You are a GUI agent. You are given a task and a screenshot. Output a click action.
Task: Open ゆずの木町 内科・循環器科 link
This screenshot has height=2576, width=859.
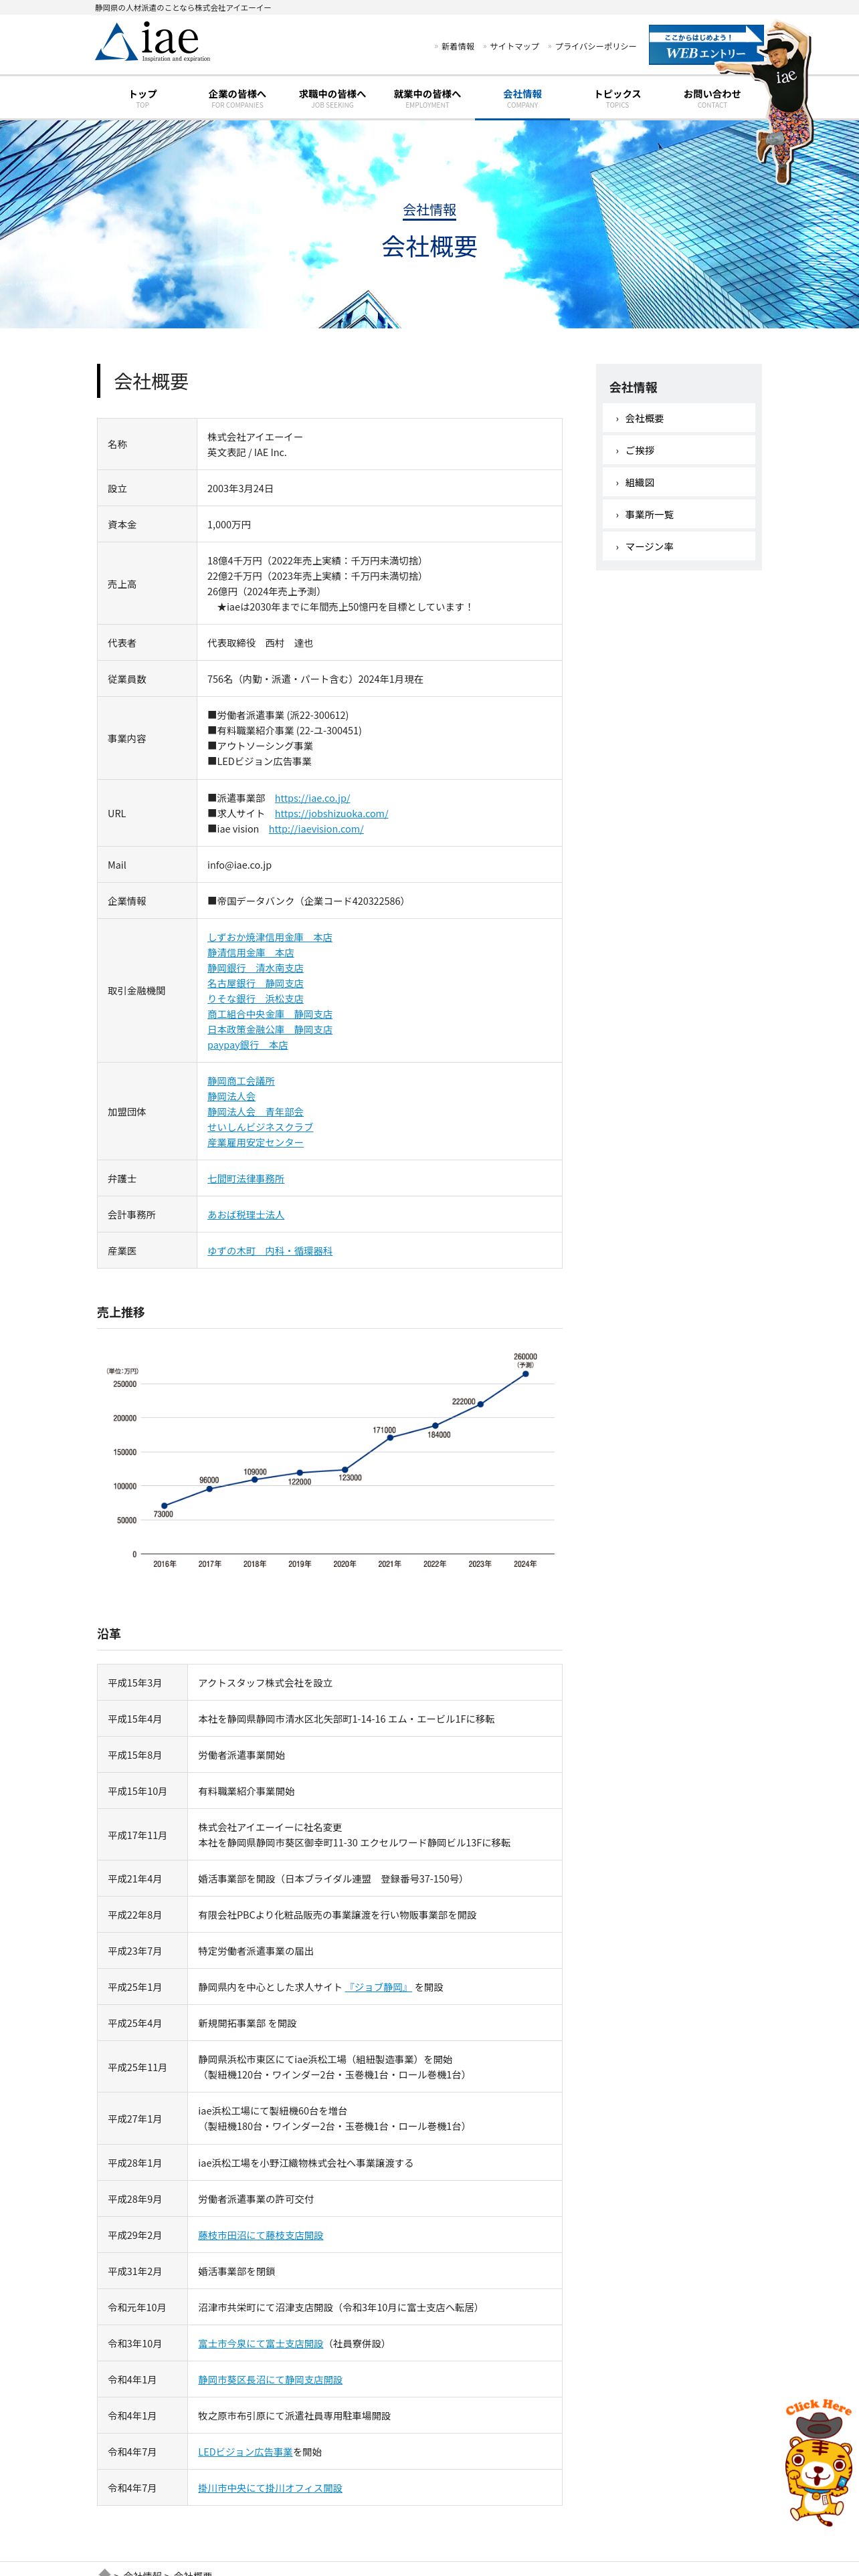[x=270, y=1251]
